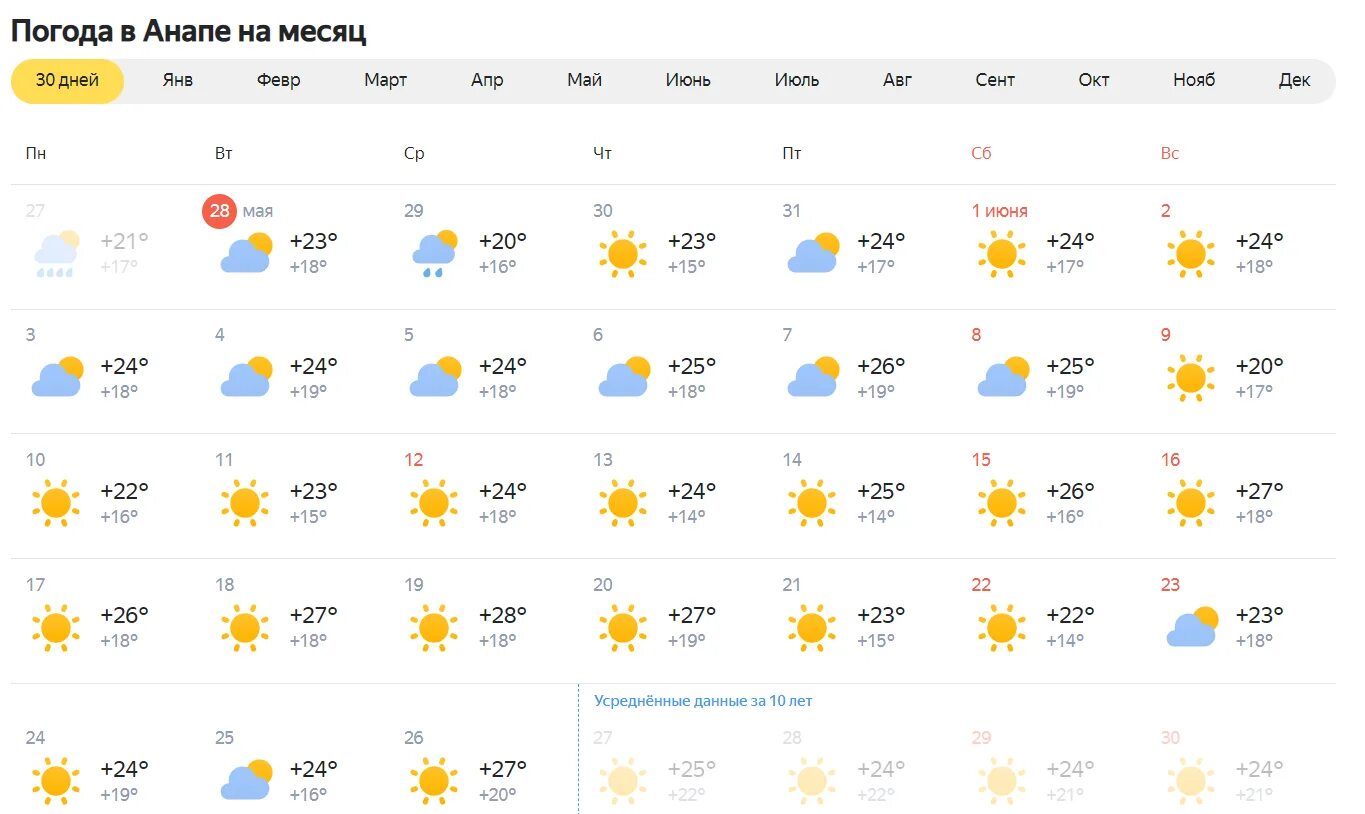Image resolution: width=1365 pixels, height=814 pixels.
Task: Click the rainy cloud icon for May 29
Action: (x=434, y=254)
